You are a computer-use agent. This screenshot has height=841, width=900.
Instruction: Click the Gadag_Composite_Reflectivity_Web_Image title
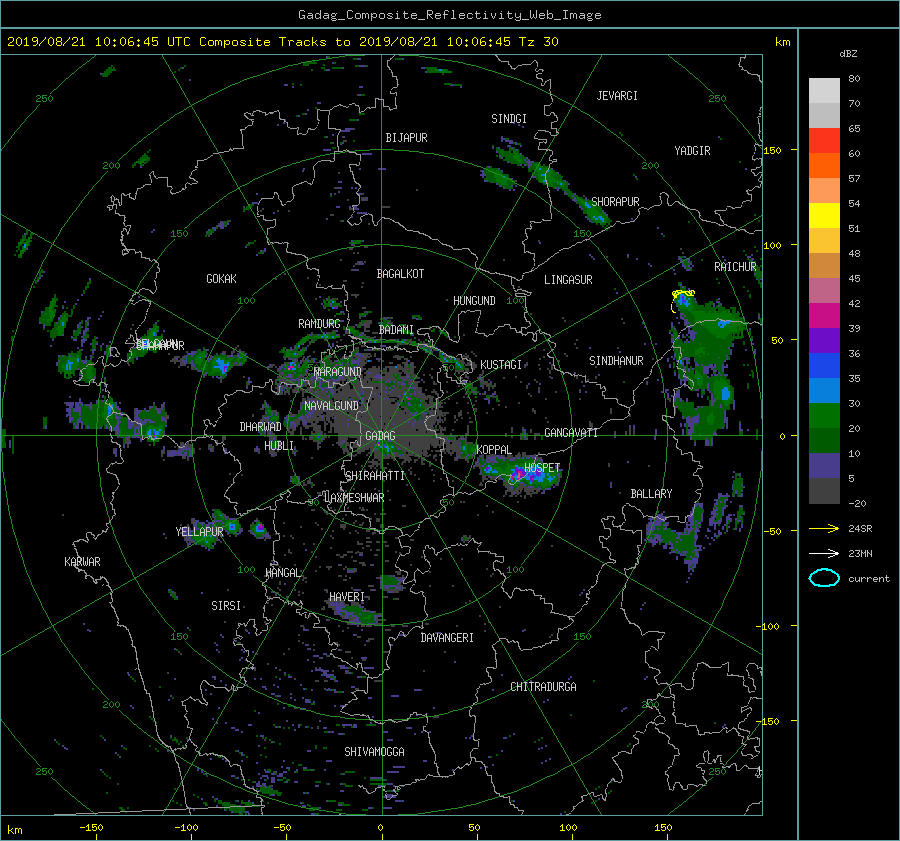click(449, 15)
